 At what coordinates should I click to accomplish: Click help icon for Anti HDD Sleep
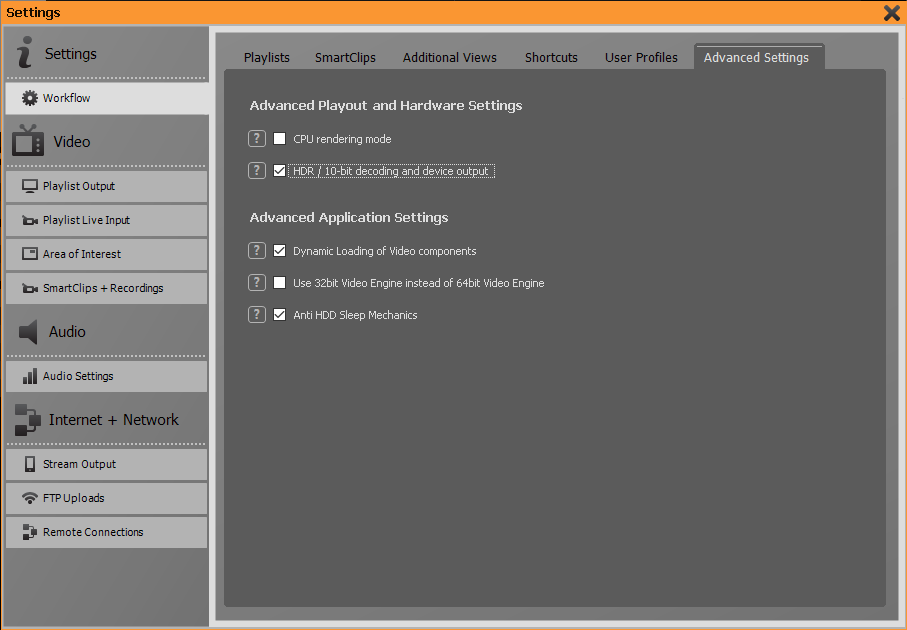257,315
